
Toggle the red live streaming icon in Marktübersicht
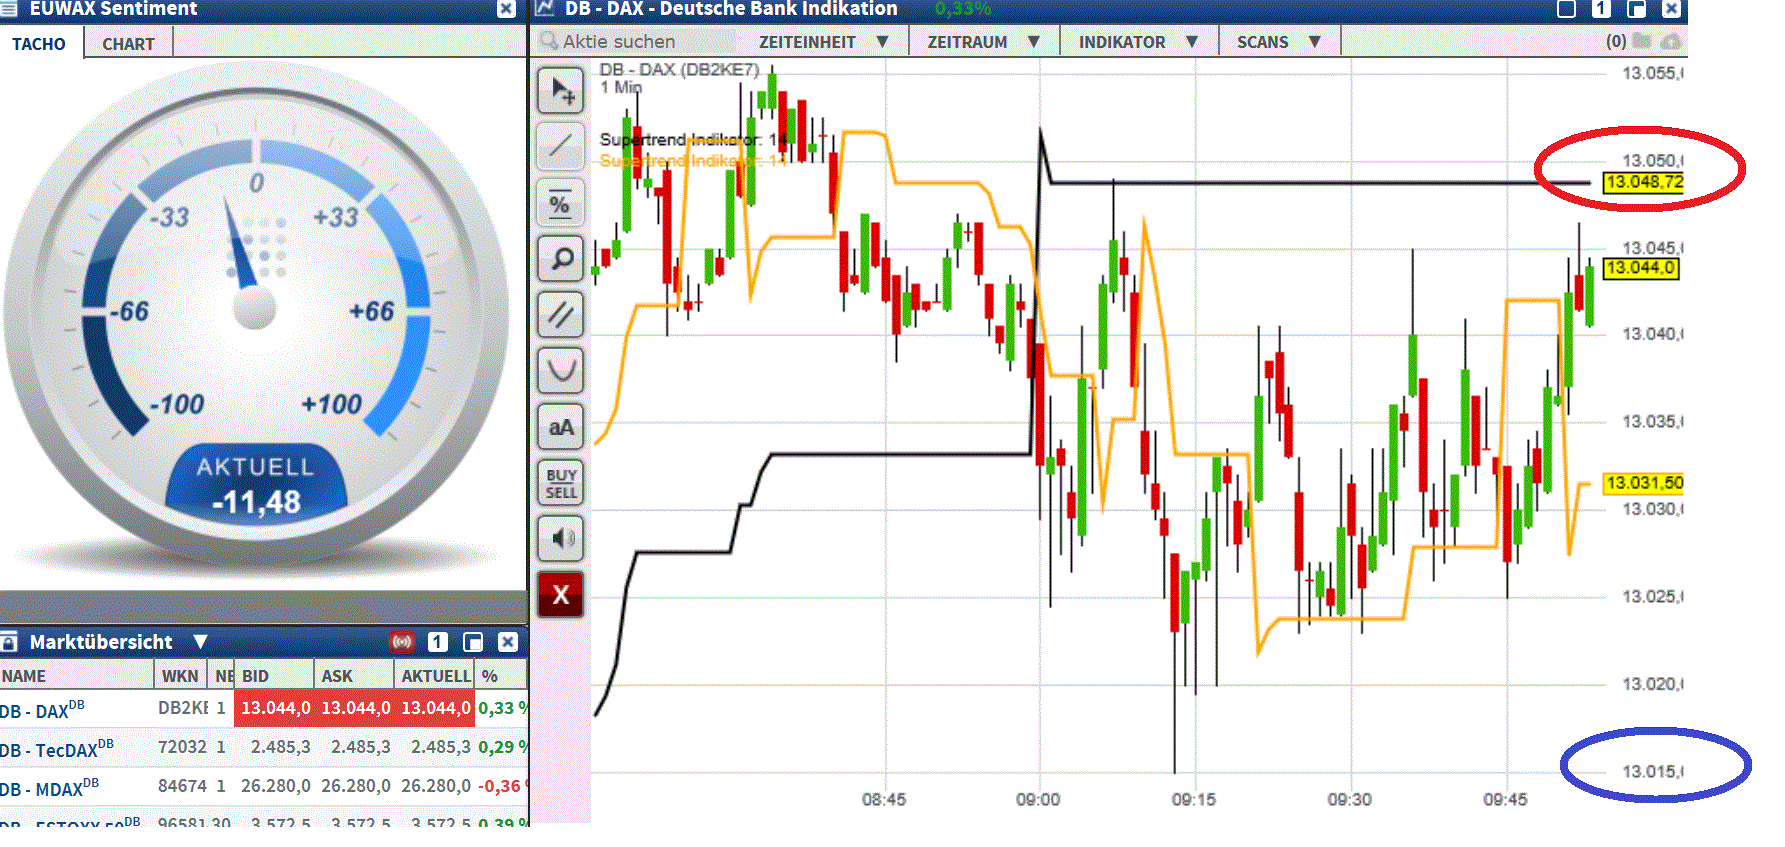402,642
